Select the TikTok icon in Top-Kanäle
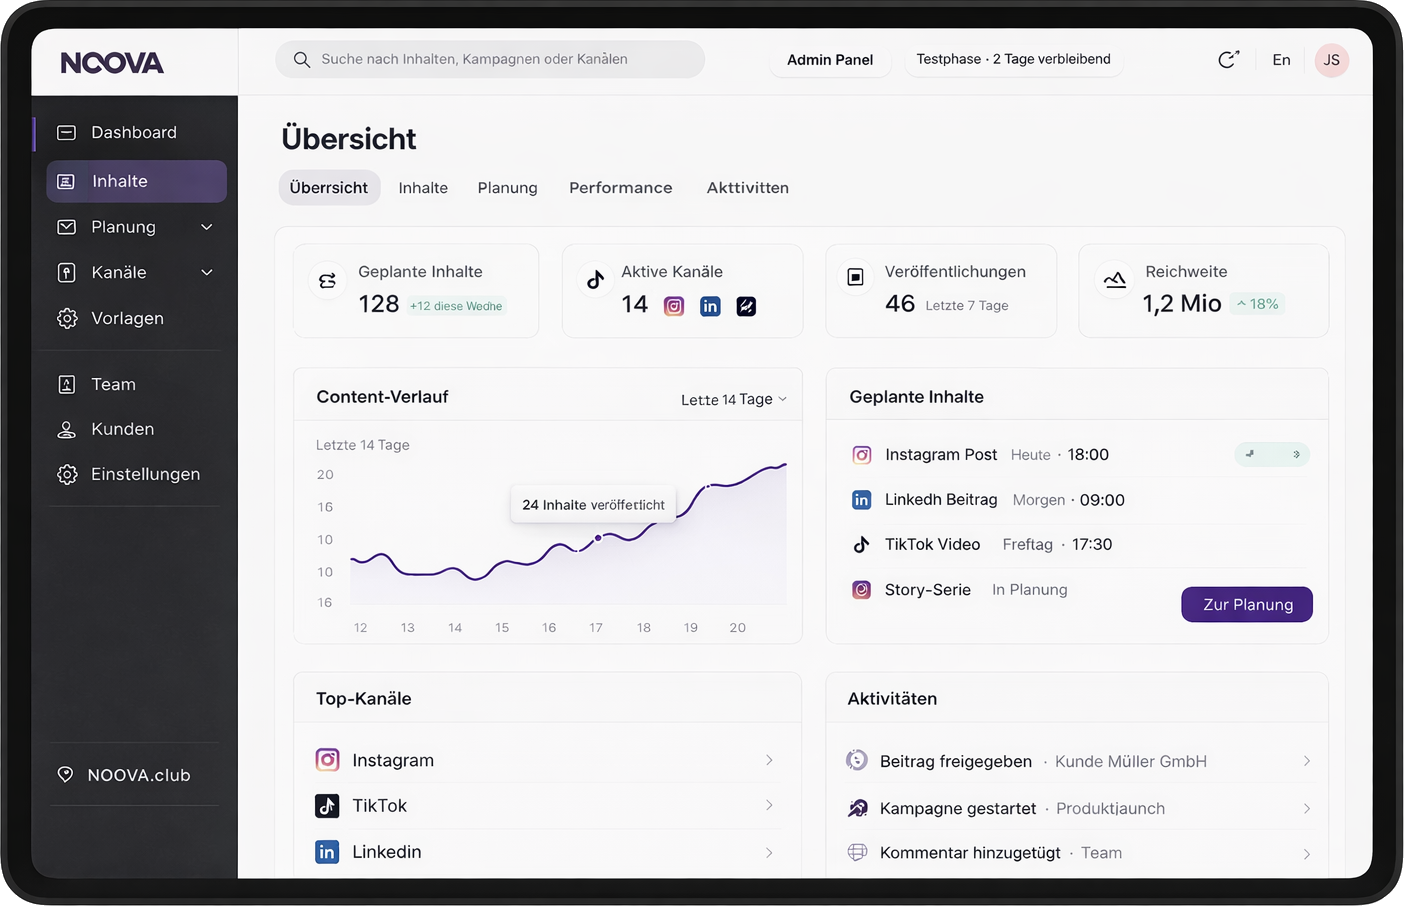Image resolution: width=1404 pixels, height=906 pixels. point(327,805)
